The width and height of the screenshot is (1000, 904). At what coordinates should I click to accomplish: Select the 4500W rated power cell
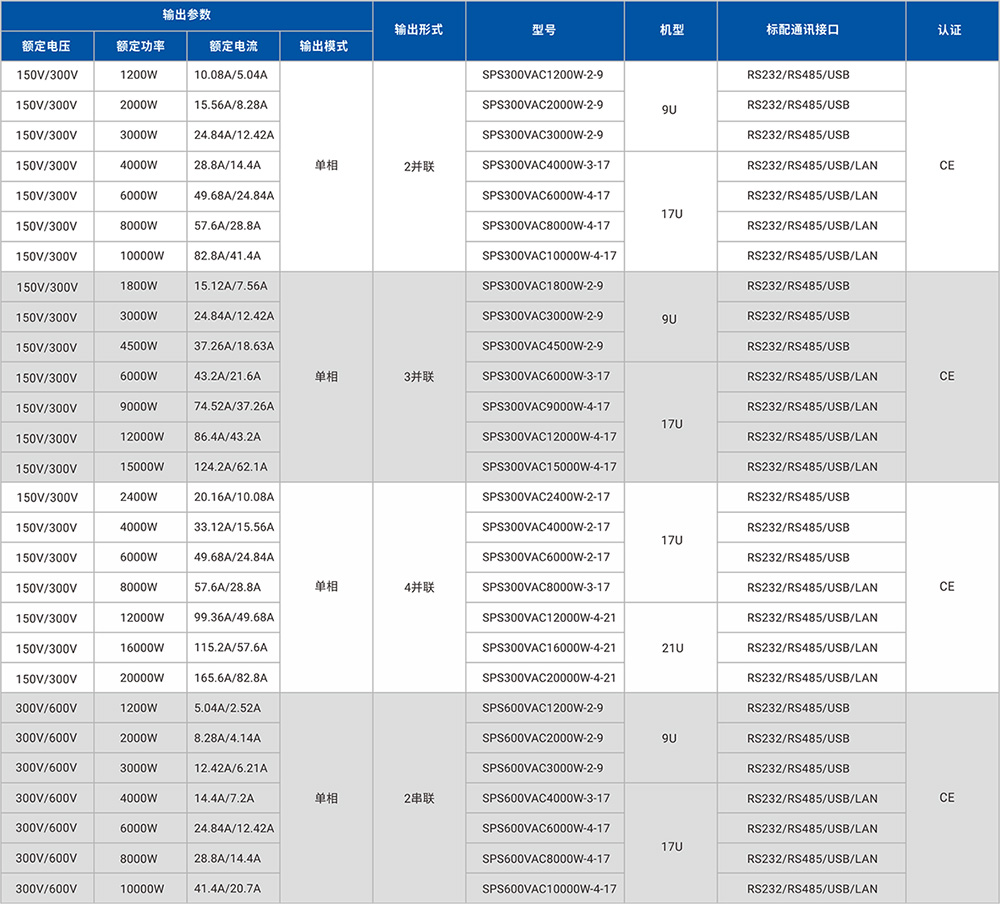pos(140,346)
